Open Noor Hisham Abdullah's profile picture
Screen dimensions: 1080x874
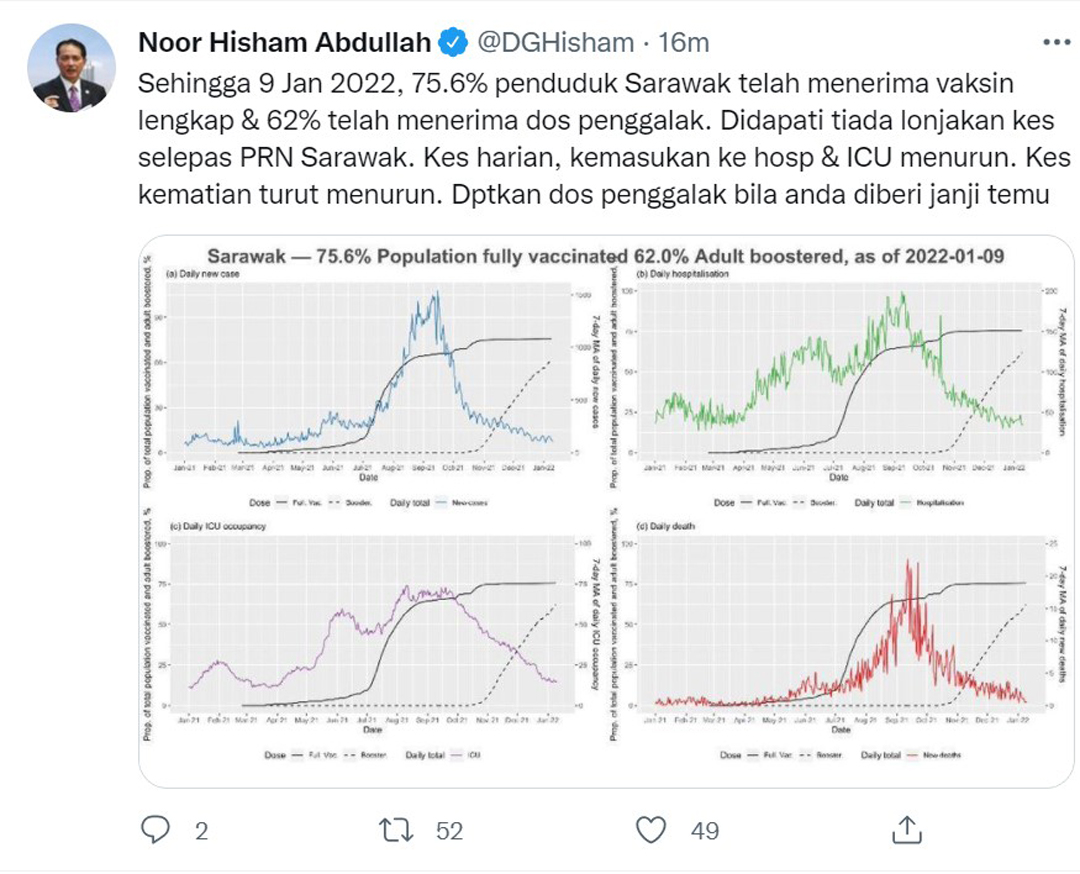pos(72,68)
